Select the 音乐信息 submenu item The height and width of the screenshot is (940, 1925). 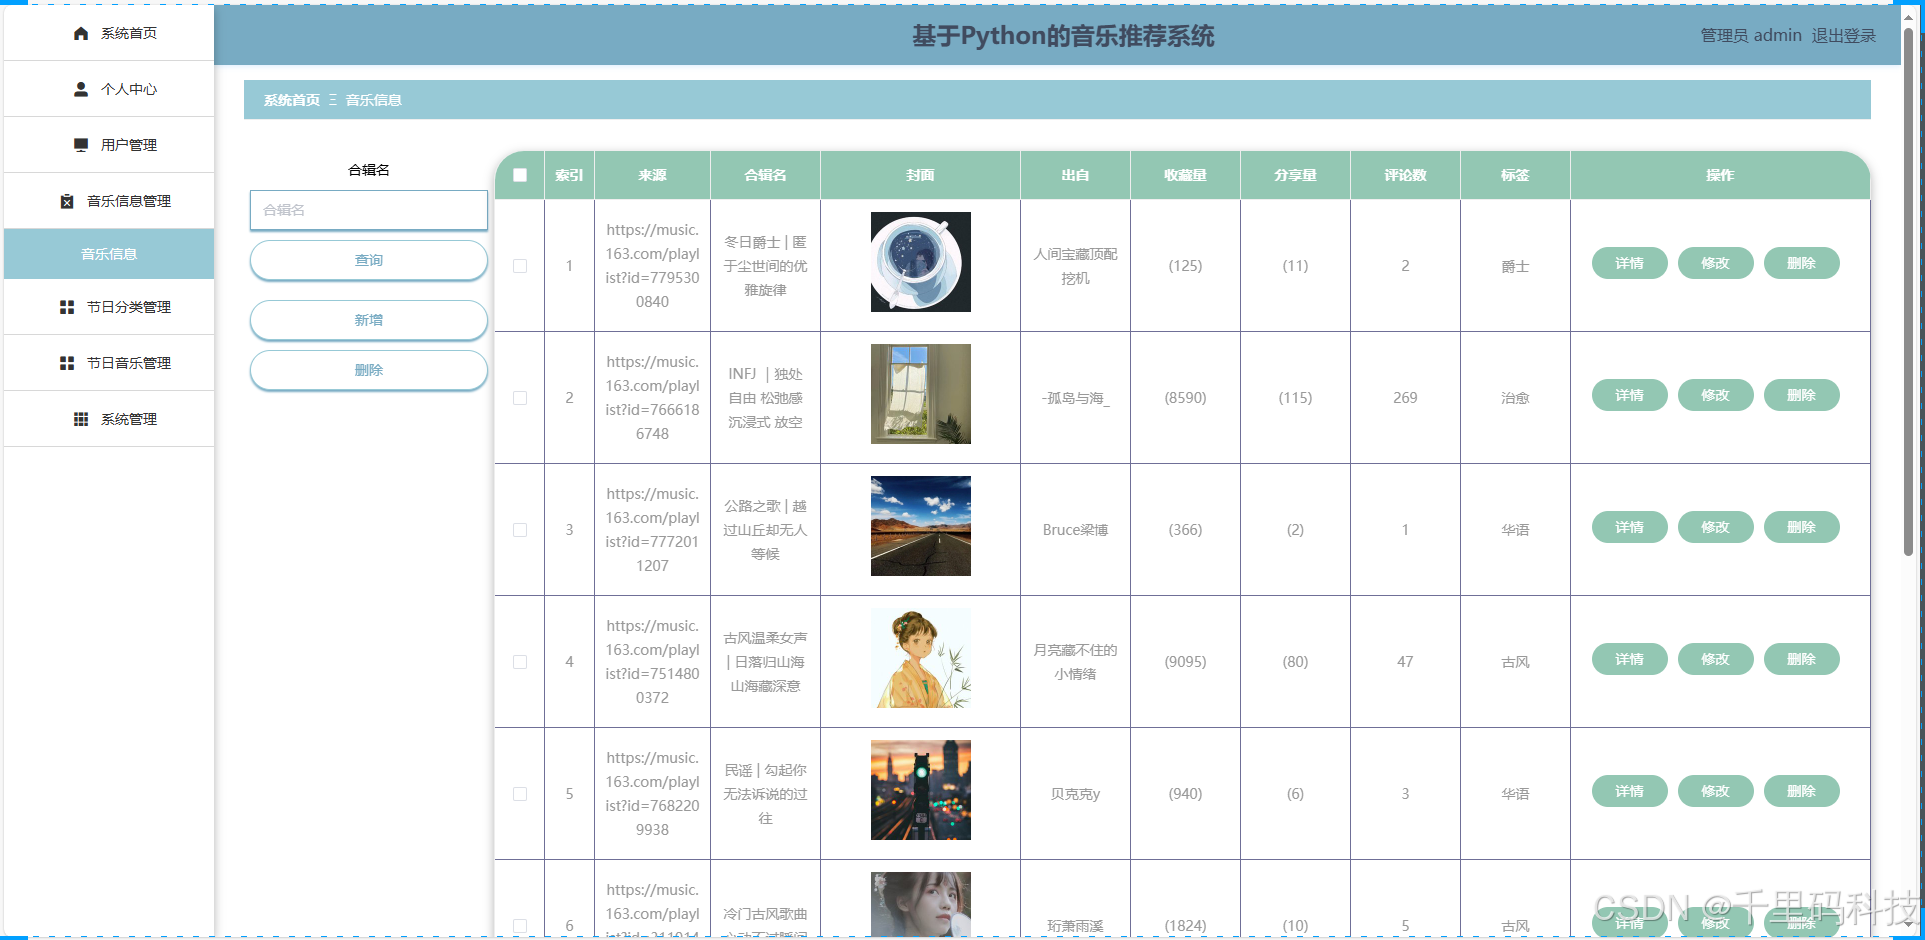109,254
